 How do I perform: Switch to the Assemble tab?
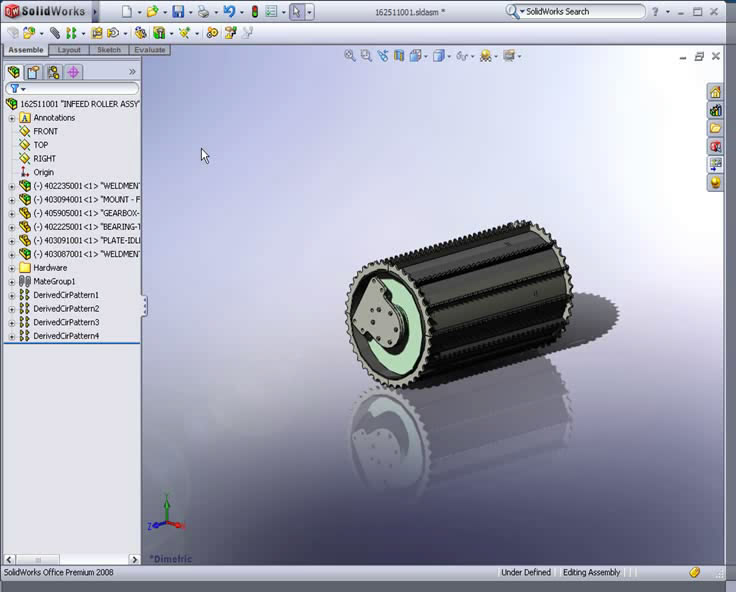coord(26,50)
